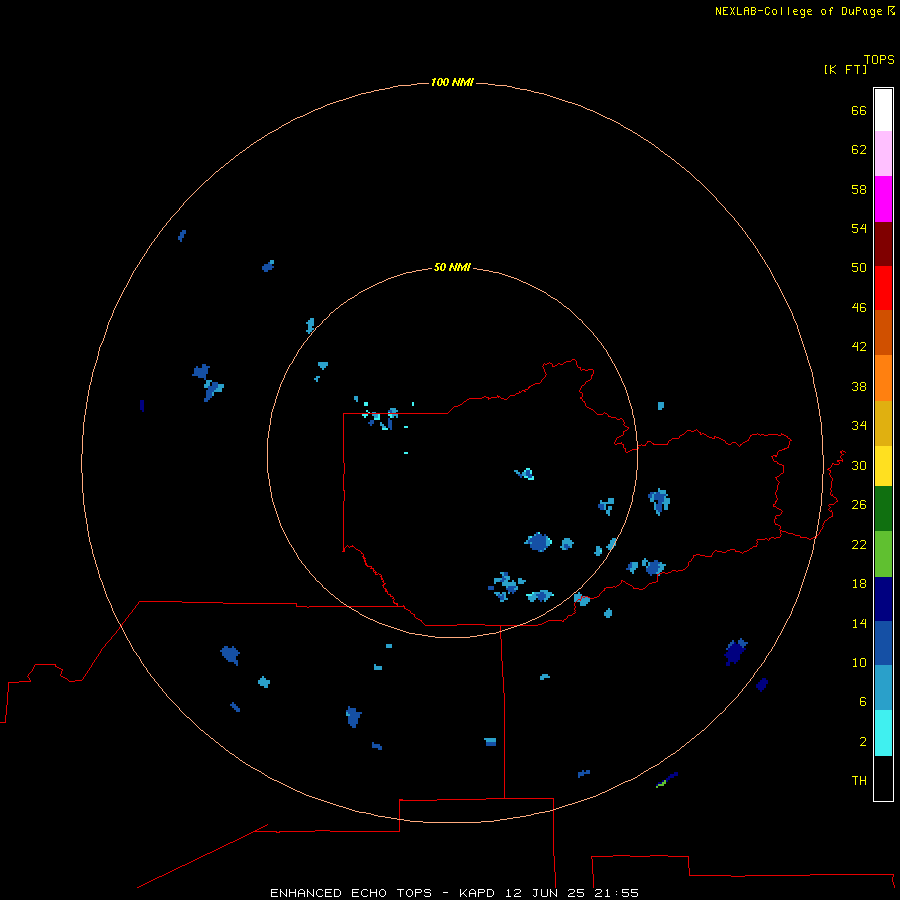Click the legend value 2
Viewport: 900px width, 900px height.
click(x=863, y=741)
